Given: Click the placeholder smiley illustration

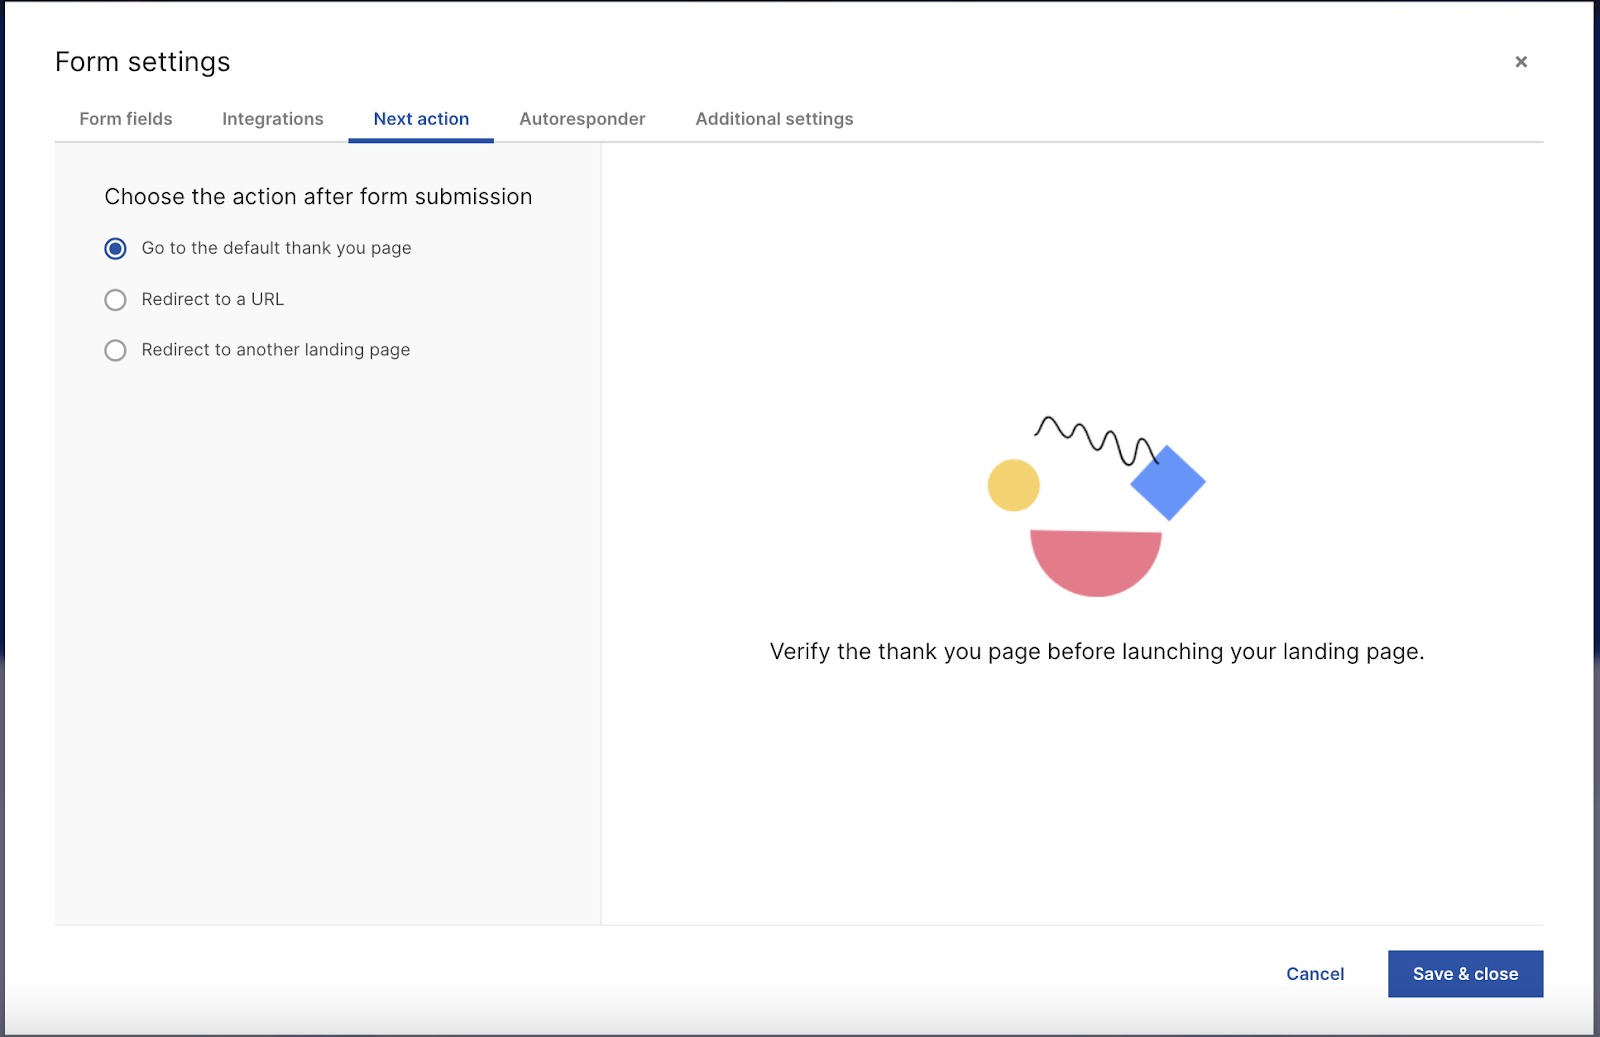Looking at the screenshot, I should (1096, 500).
